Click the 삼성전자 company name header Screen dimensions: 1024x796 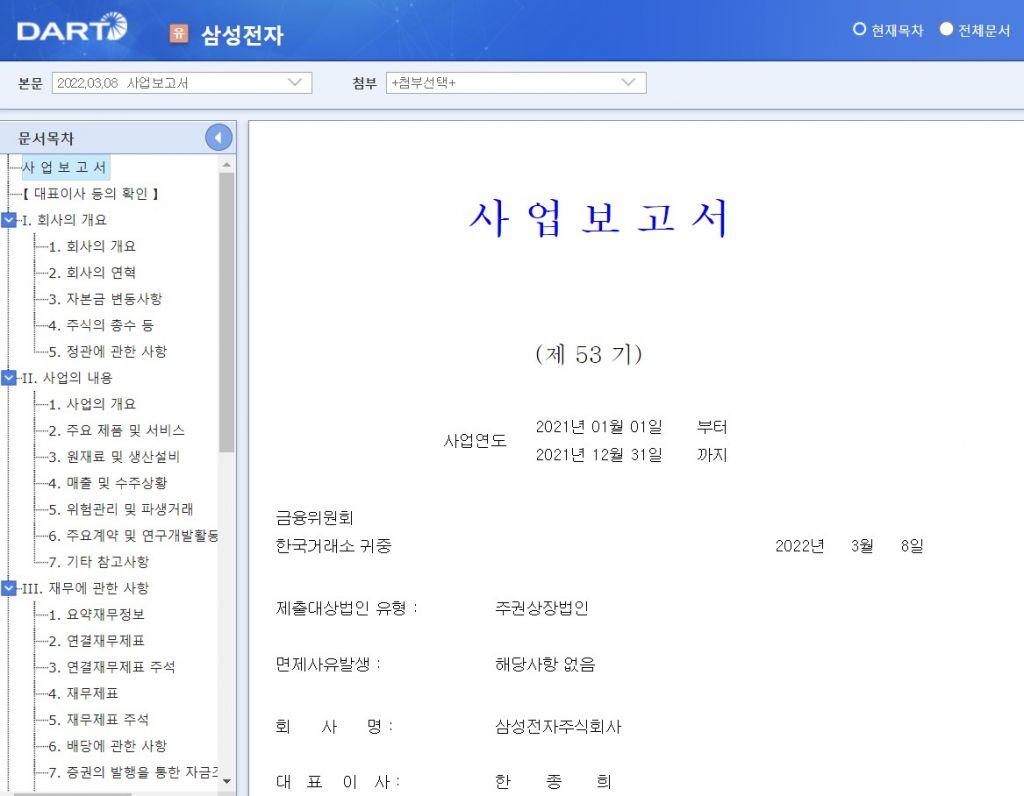click(242, 34)
